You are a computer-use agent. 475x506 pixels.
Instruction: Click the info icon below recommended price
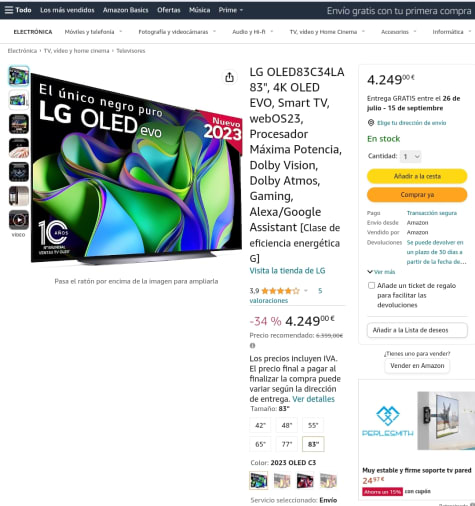pos(252,346)
